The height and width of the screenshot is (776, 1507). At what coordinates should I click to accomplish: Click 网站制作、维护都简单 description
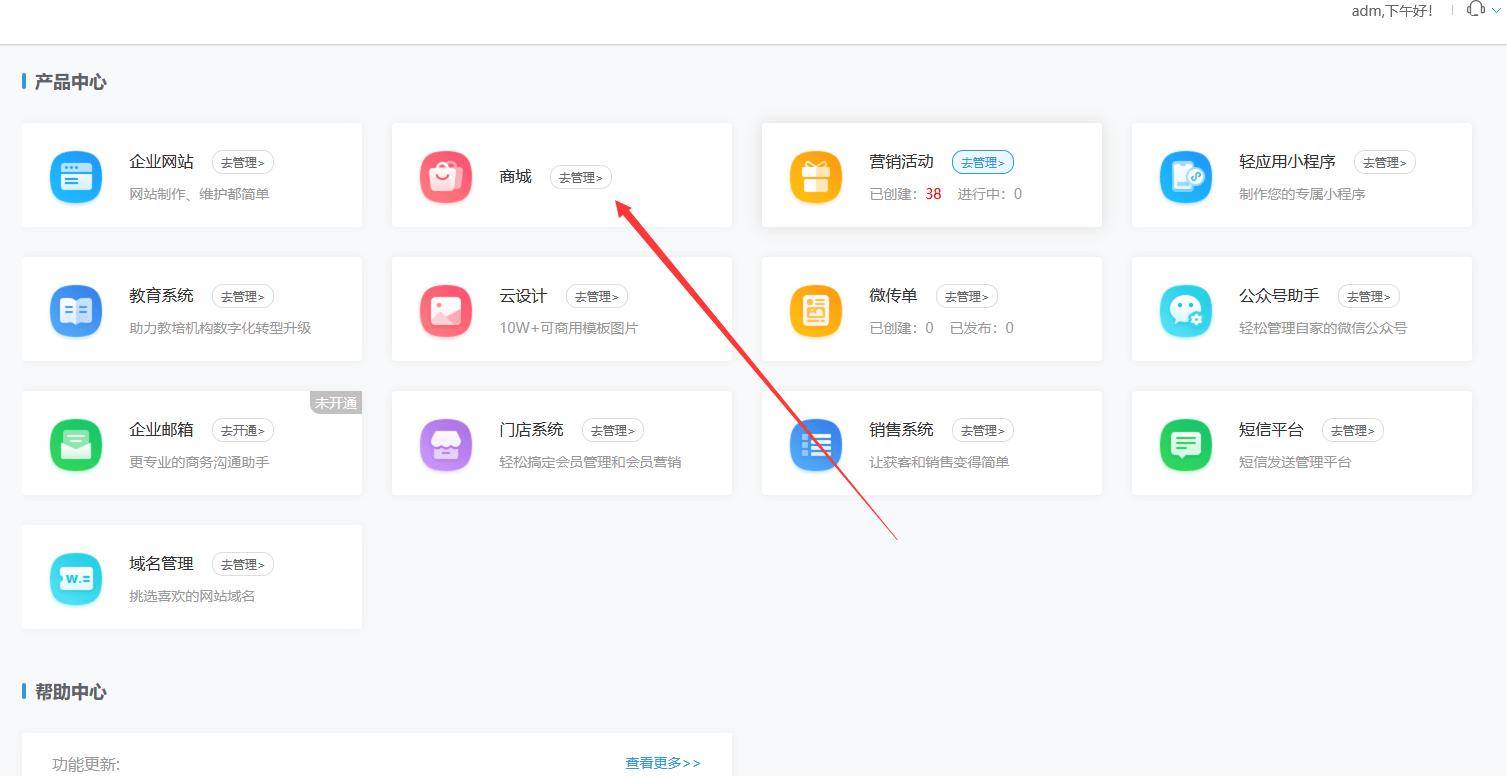click(x=199, y=194)
